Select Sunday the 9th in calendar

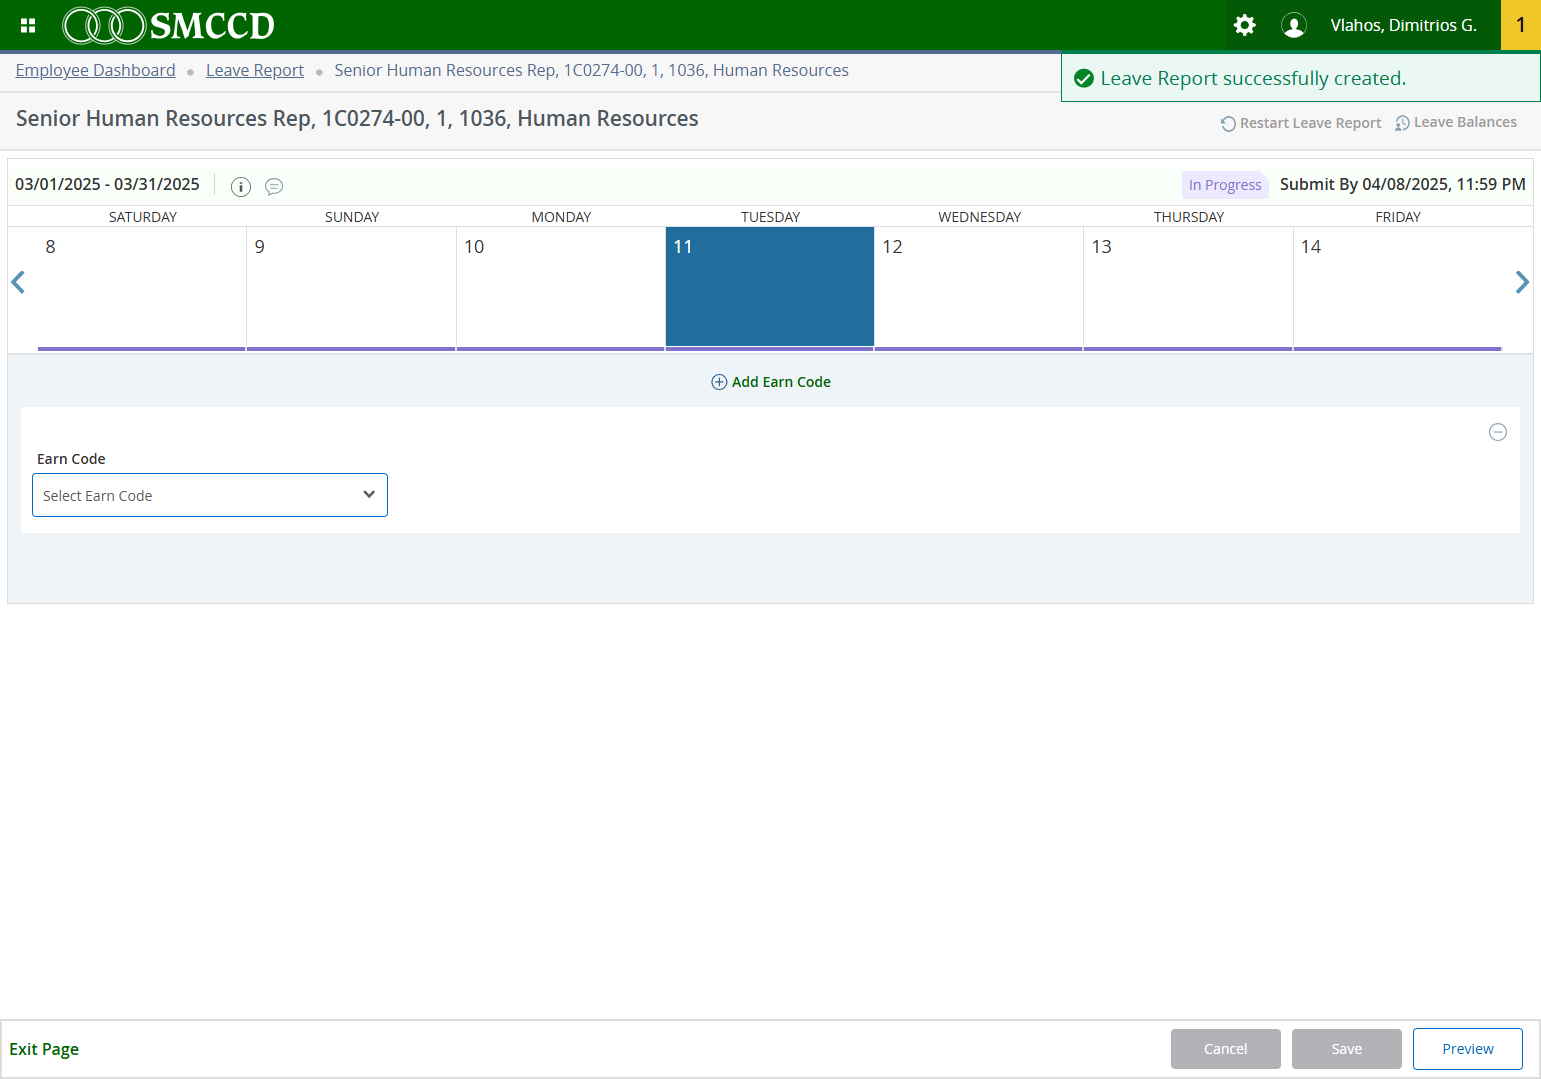click(x=351, y=288)
